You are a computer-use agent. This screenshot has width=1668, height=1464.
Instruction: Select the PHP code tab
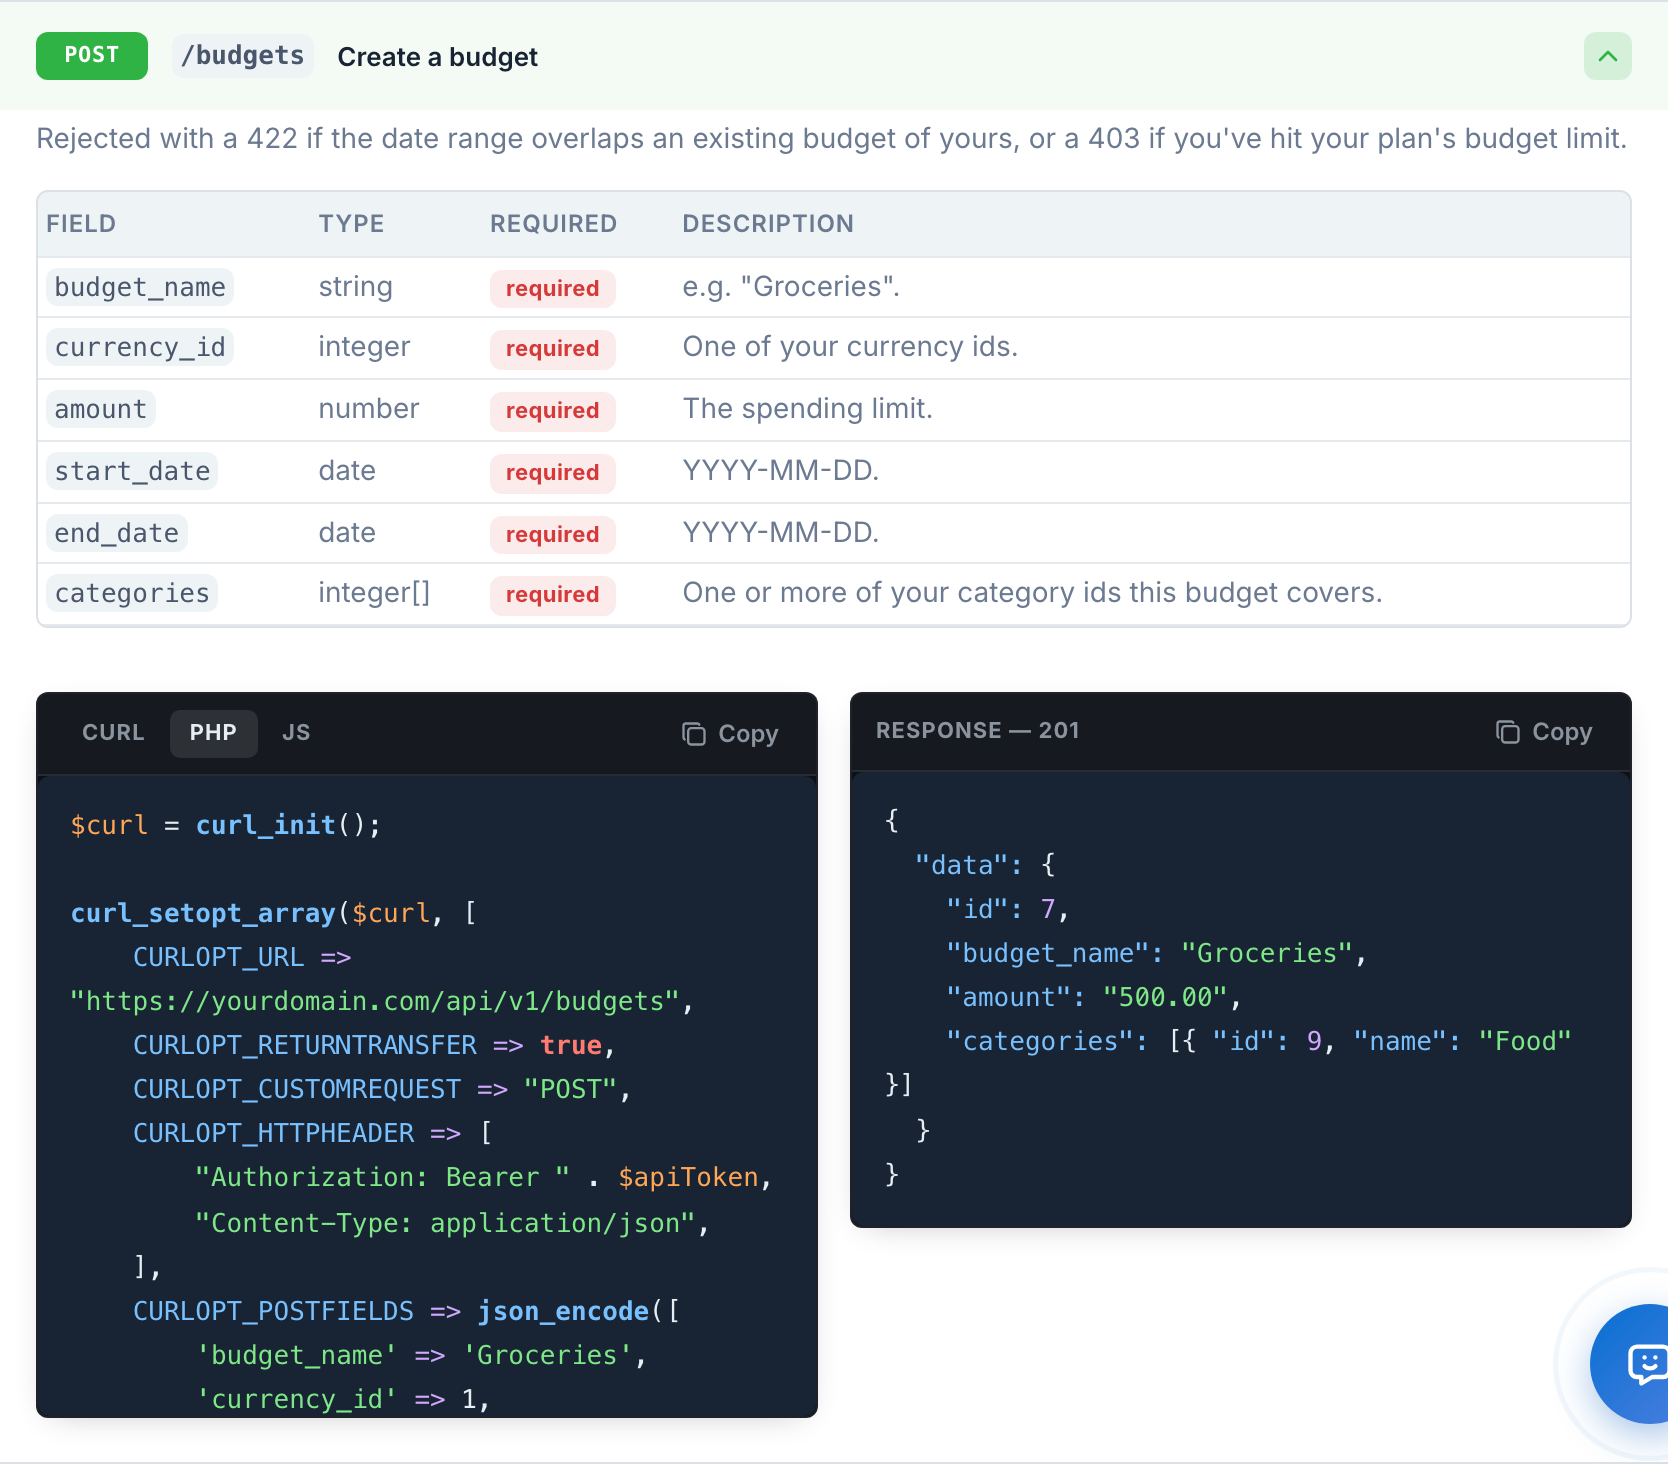pyautogui.click(x=213, y=733)
